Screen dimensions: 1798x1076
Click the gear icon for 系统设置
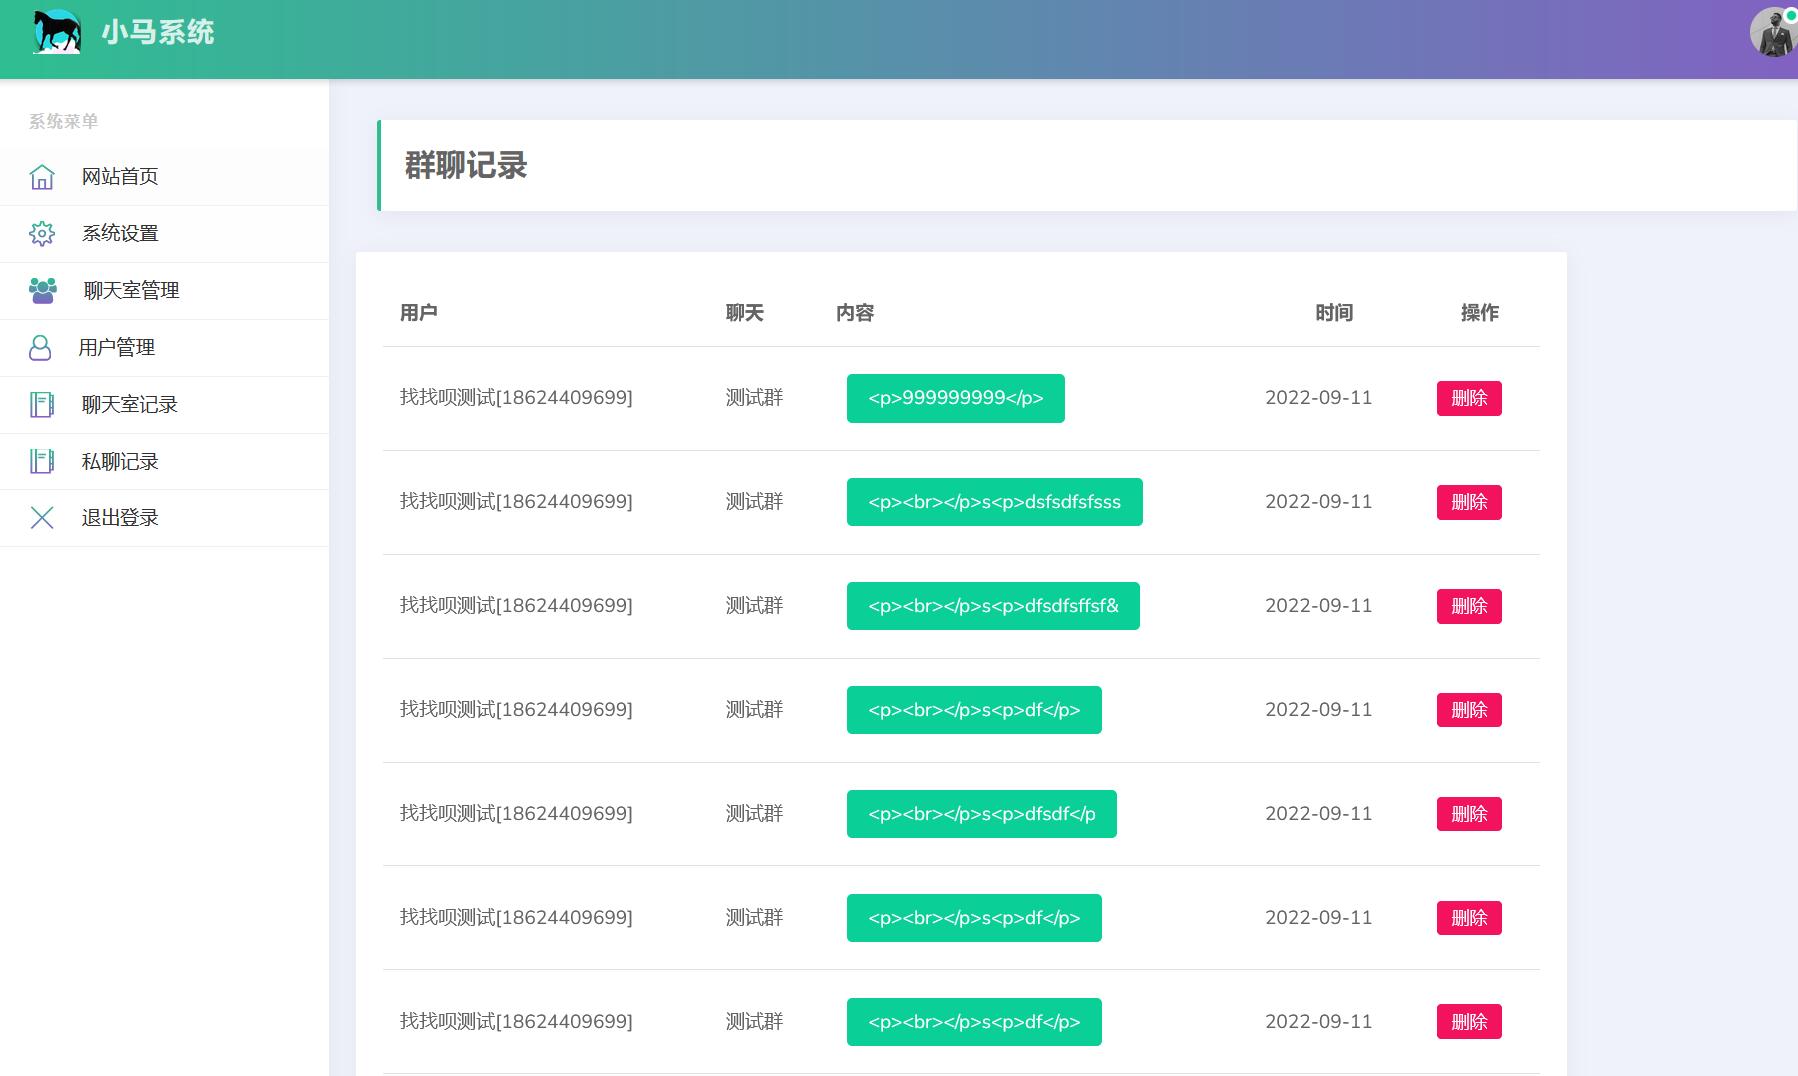tap(42, 234)
